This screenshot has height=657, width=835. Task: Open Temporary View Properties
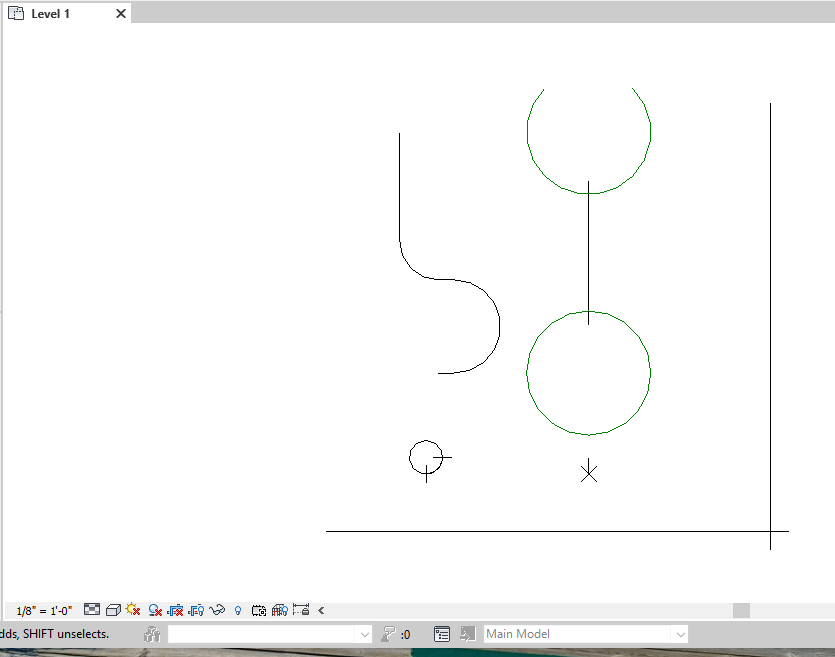pos(259,610)
